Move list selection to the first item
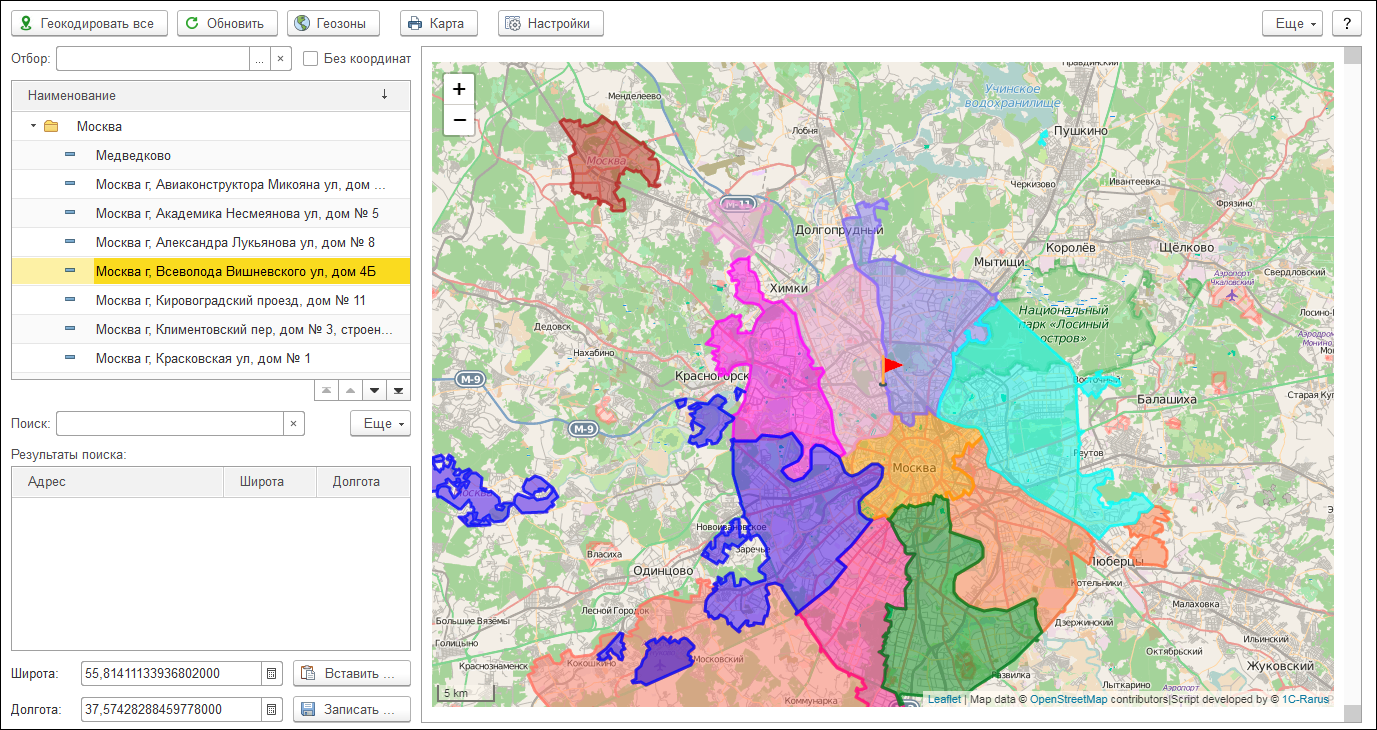This screenshot has height=730, width=1377. point(326,390)
